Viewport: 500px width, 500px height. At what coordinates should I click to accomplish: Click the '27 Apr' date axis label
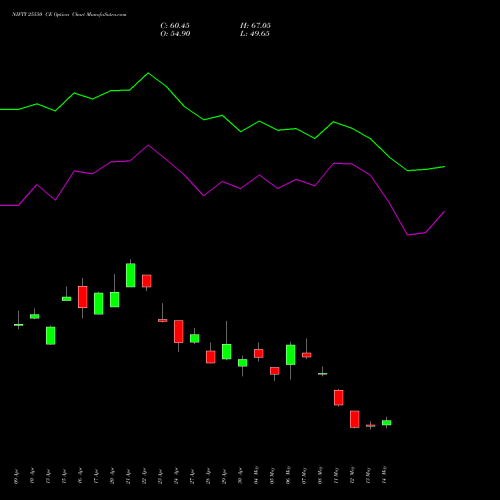pos(192,477)
